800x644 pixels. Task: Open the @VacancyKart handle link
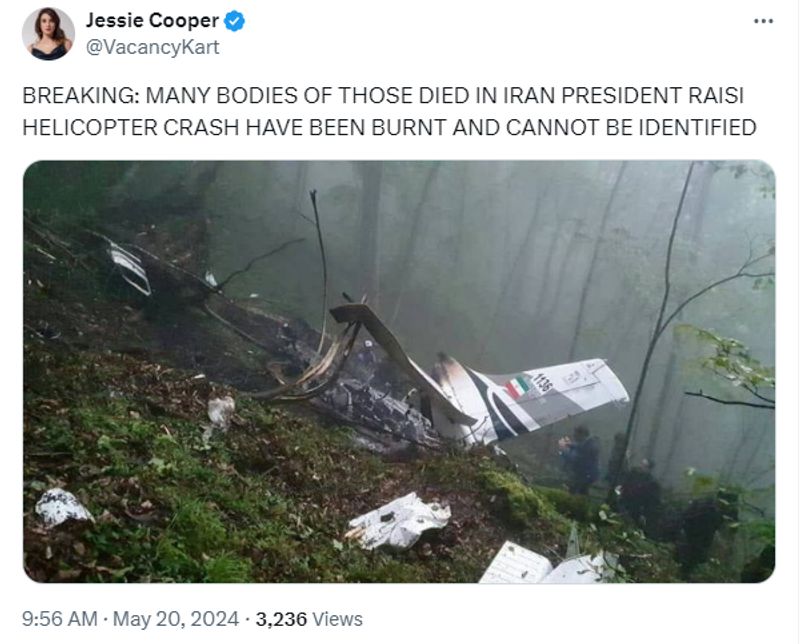tap(152, 47)
